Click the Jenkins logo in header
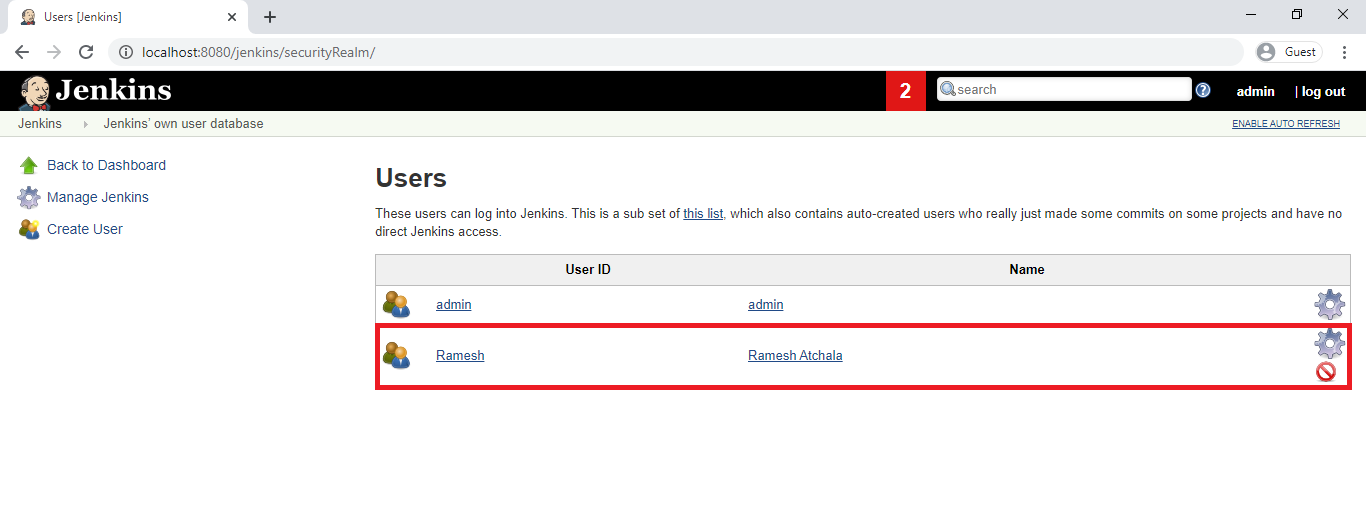 pos(95,91)
